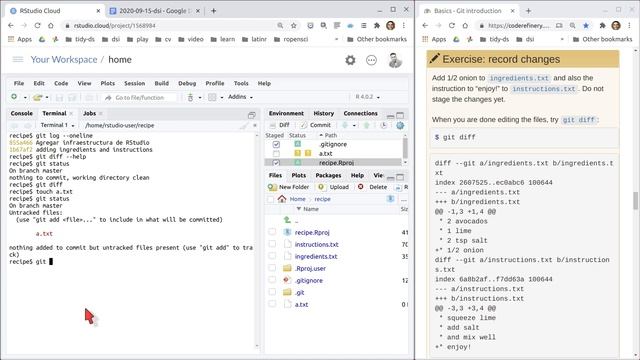640x360 pixels.
Task: Expand the Git pull options dropdown arrow
Action: click(354, 126)
